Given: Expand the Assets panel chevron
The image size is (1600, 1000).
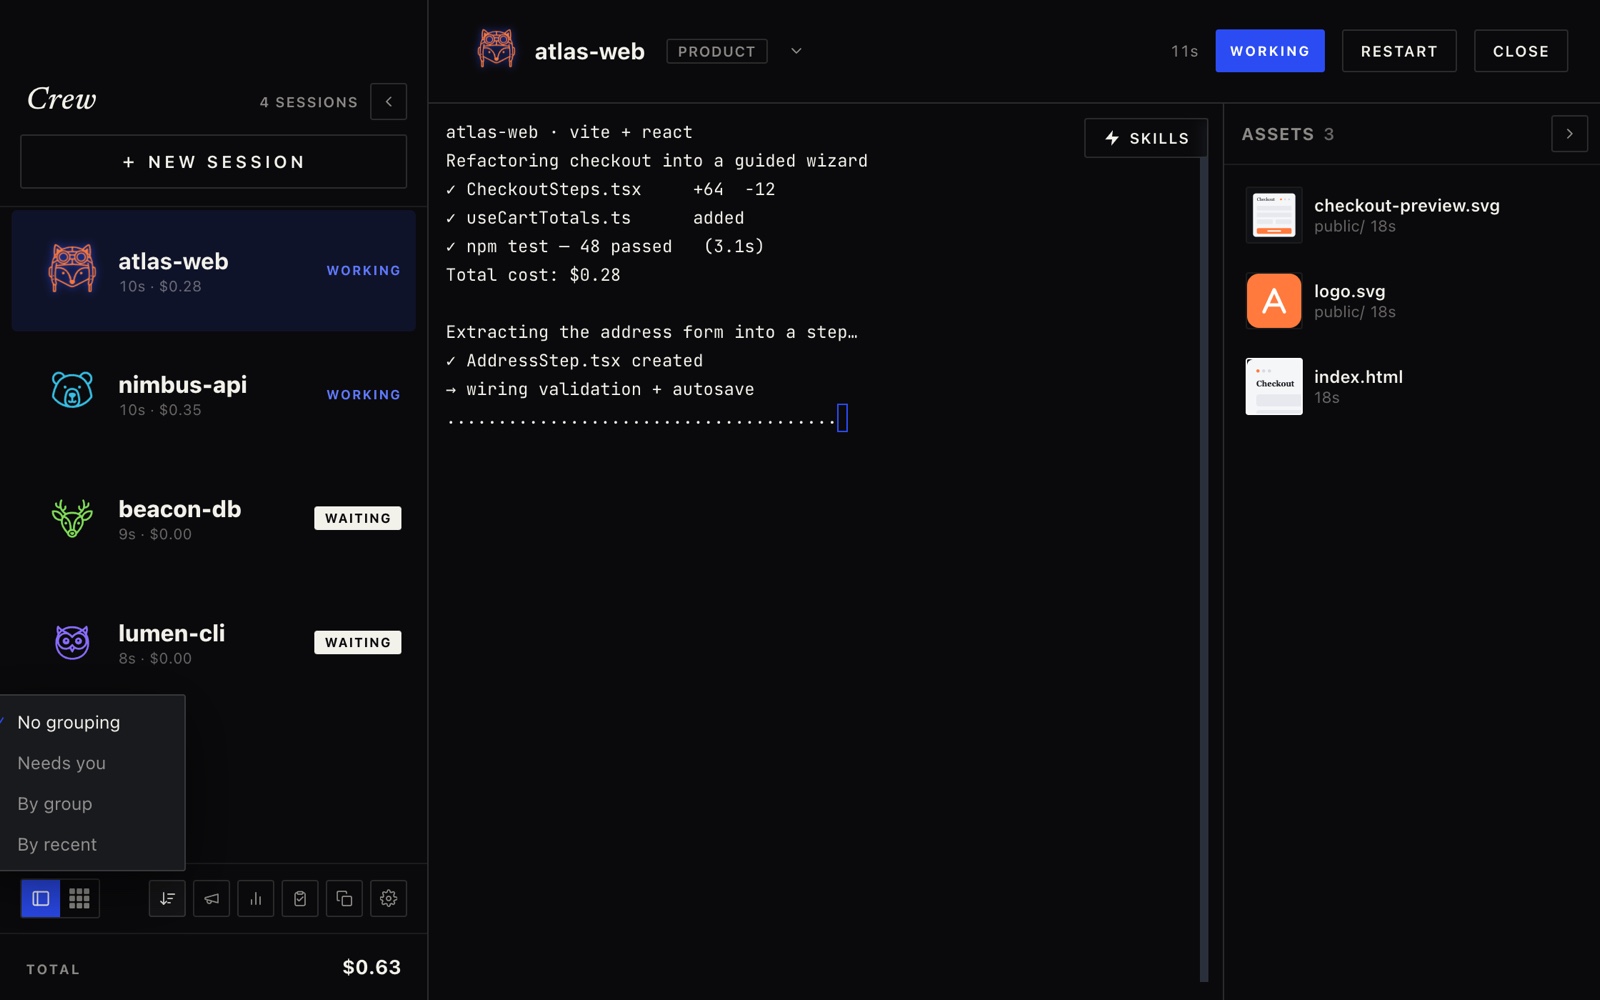Looking at the screenshot, I should (1570, 134).
